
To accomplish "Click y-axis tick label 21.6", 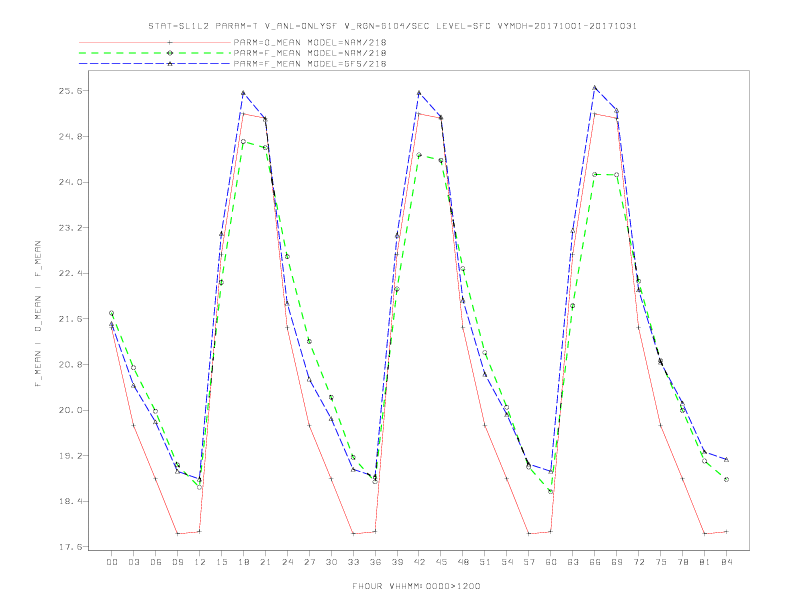I will point(69,319).
